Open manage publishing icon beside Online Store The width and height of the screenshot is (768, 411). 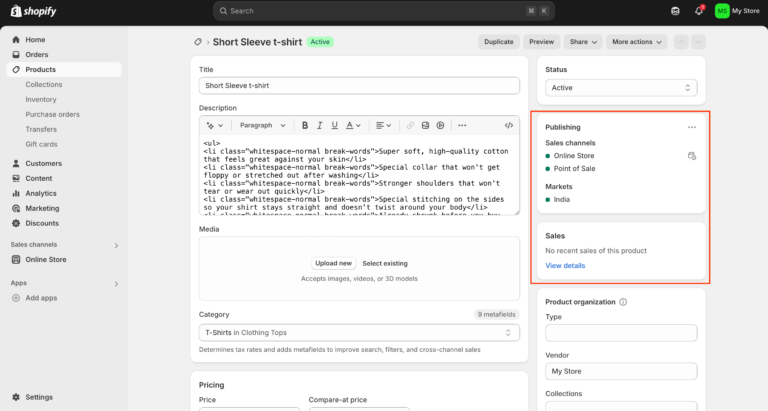click(x=691, y=156)
